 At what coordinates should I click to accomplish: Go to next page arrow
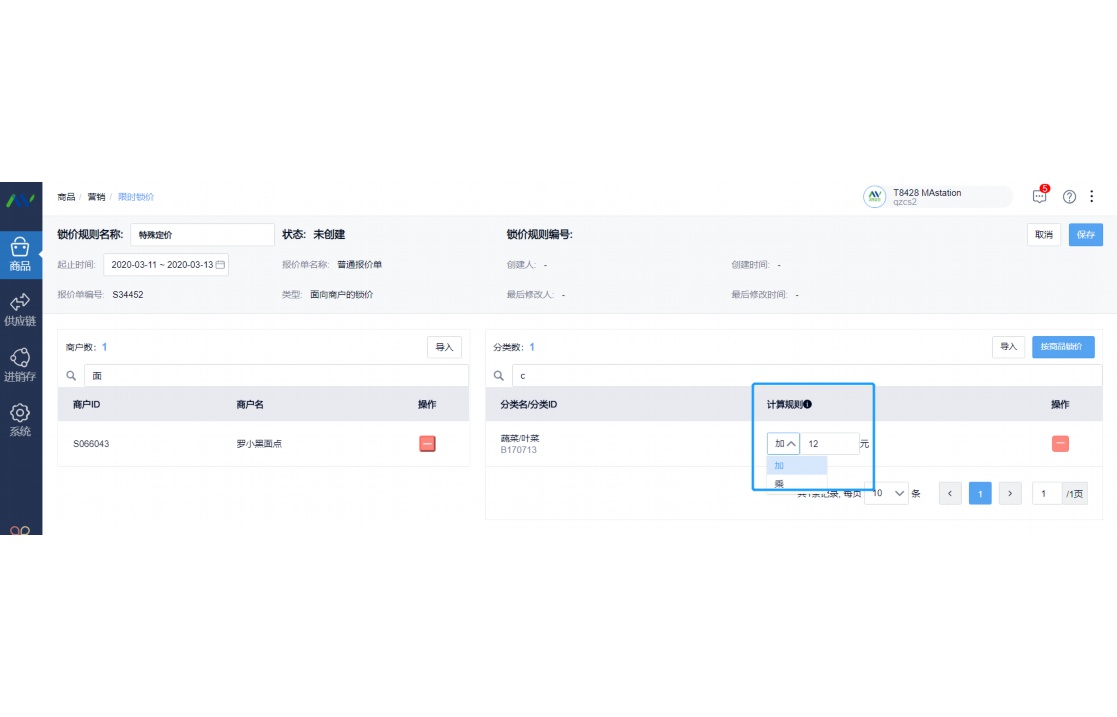point(1010,493)
